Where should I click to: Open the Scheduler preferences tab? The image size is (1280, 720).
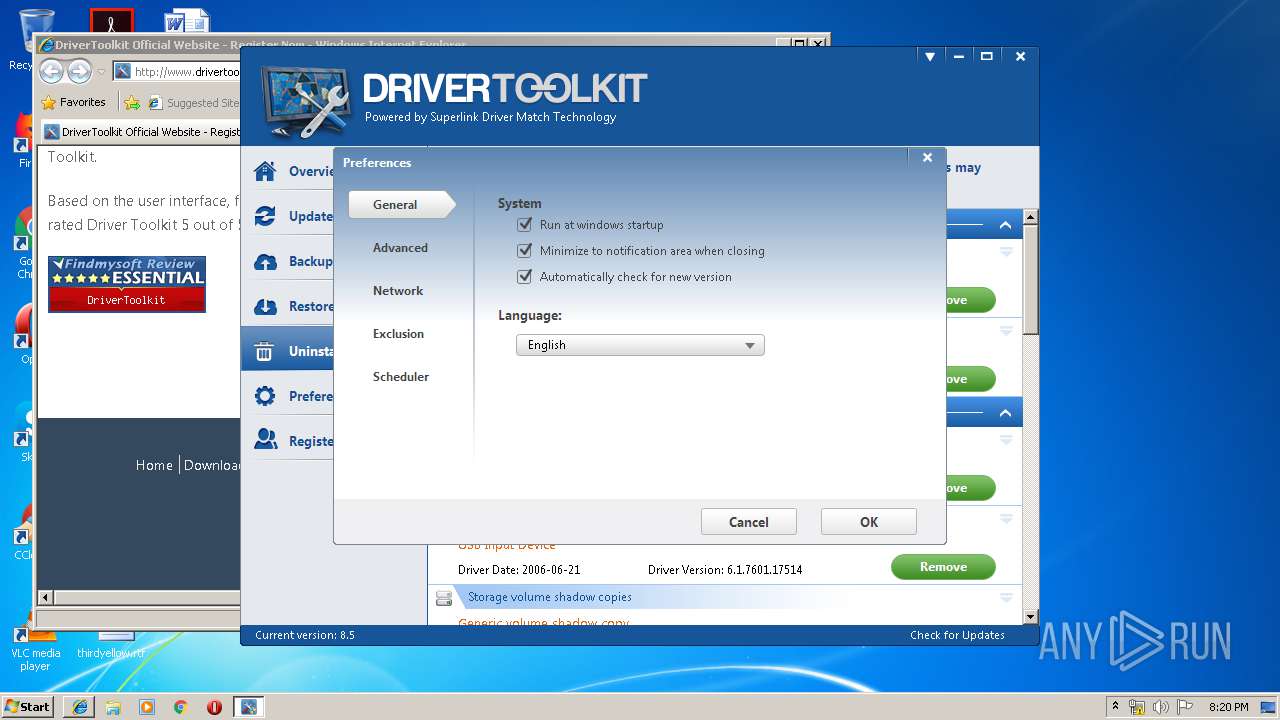401,377
